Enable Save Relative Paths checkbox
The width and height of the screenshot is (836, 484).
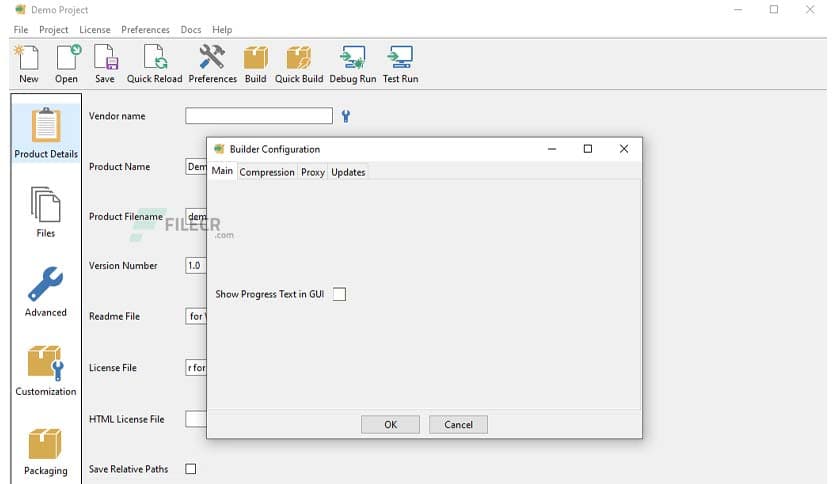click(190, 469)
